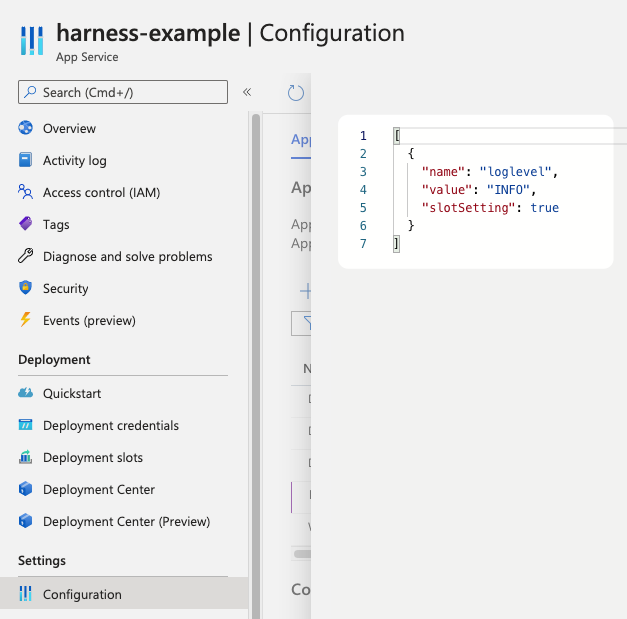This screenshot has width=627, height=619.
Task: Click the Security shield icon
Action: tap(26, 288)
